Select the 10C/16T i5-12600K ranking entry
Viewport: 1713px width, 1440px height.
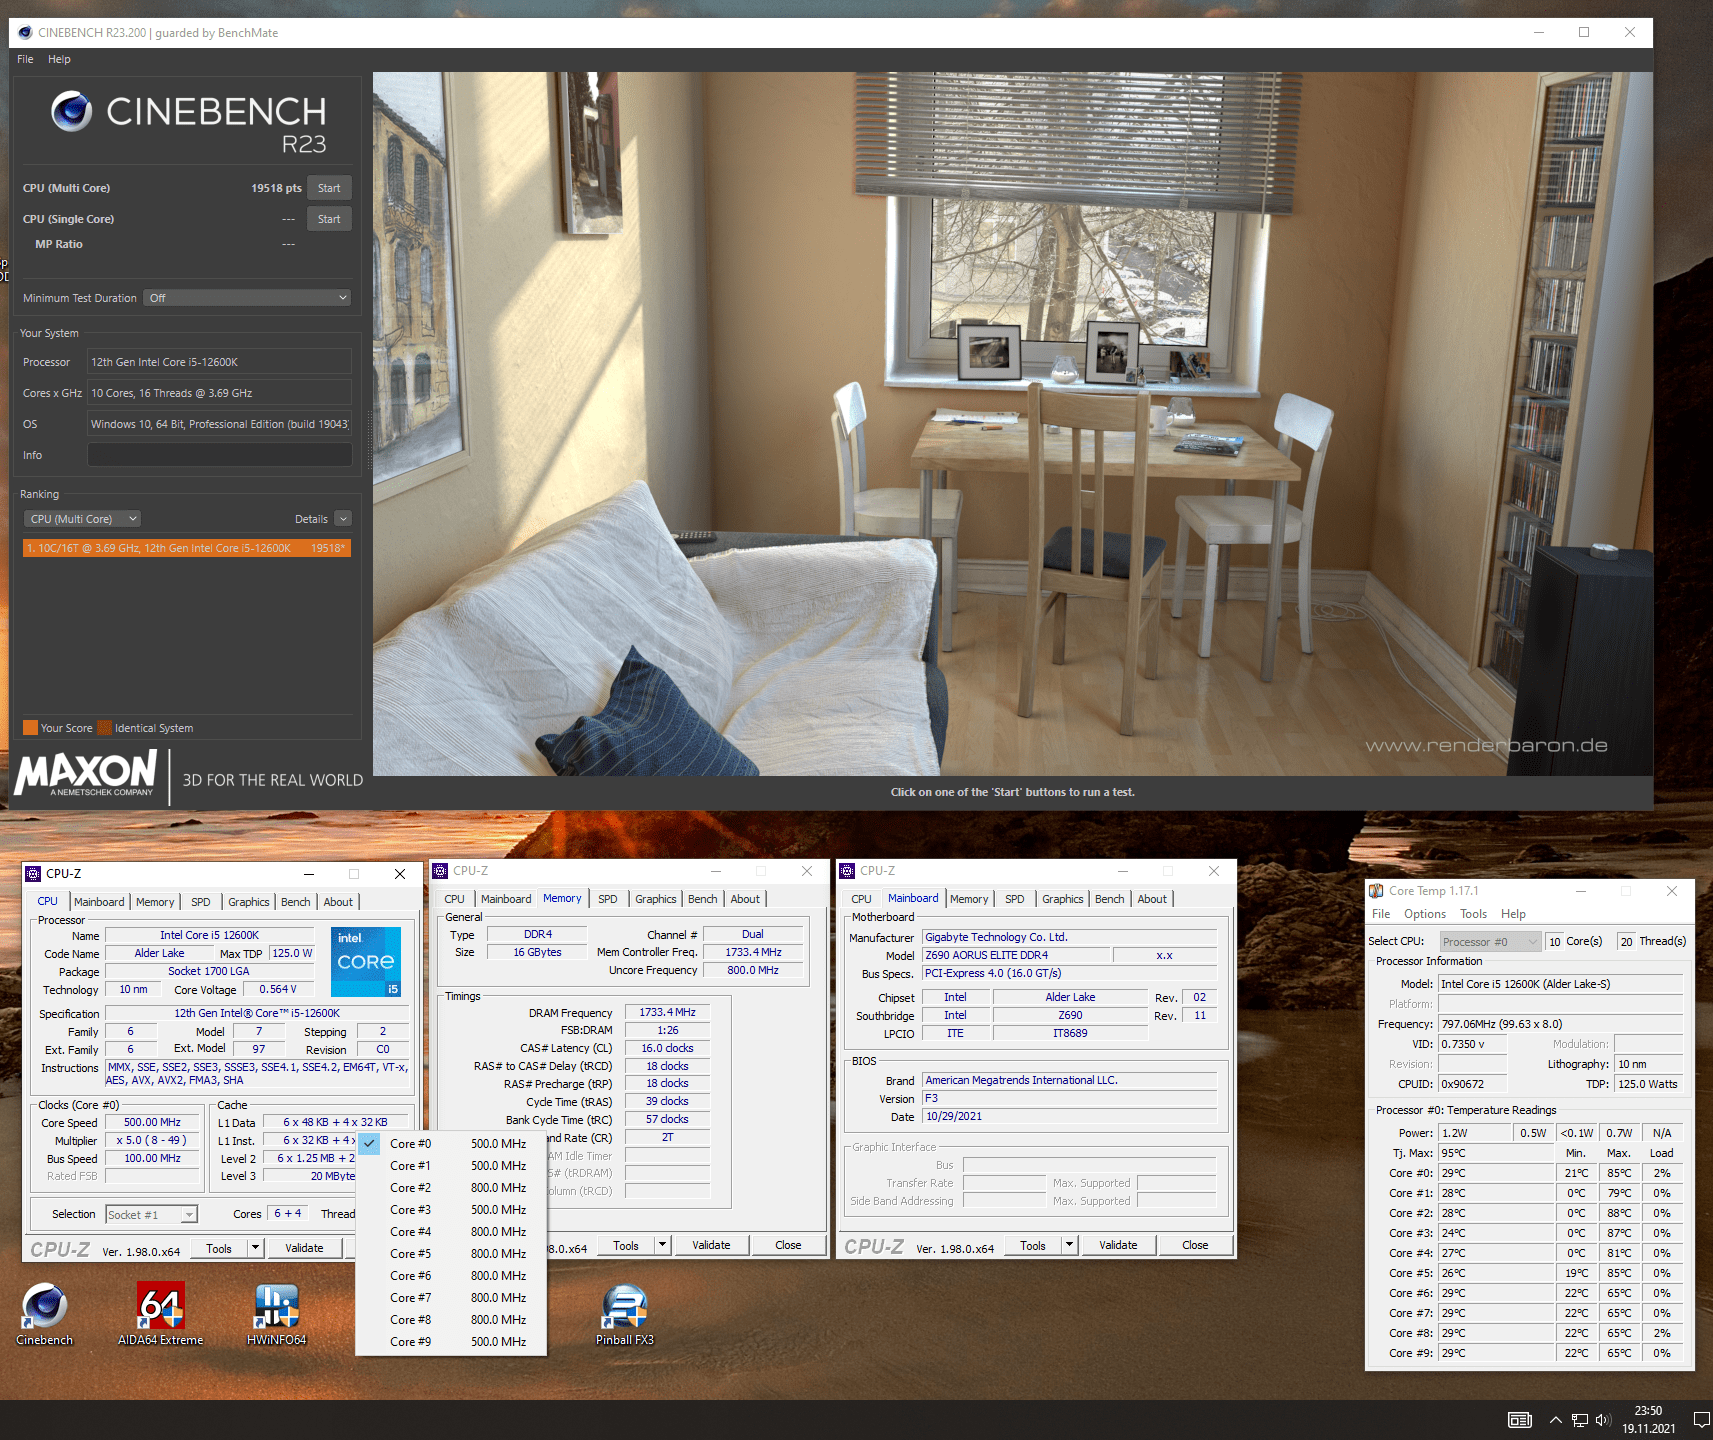click(187, 548)
